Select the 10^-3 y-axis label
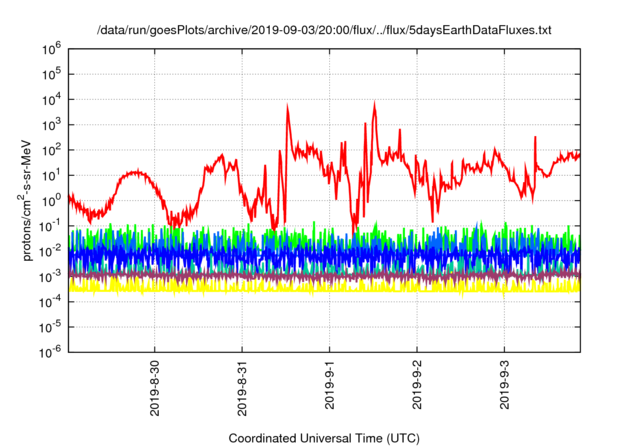Image resolution: width=640 pixels, height=448 pixels. click(51, 277)
